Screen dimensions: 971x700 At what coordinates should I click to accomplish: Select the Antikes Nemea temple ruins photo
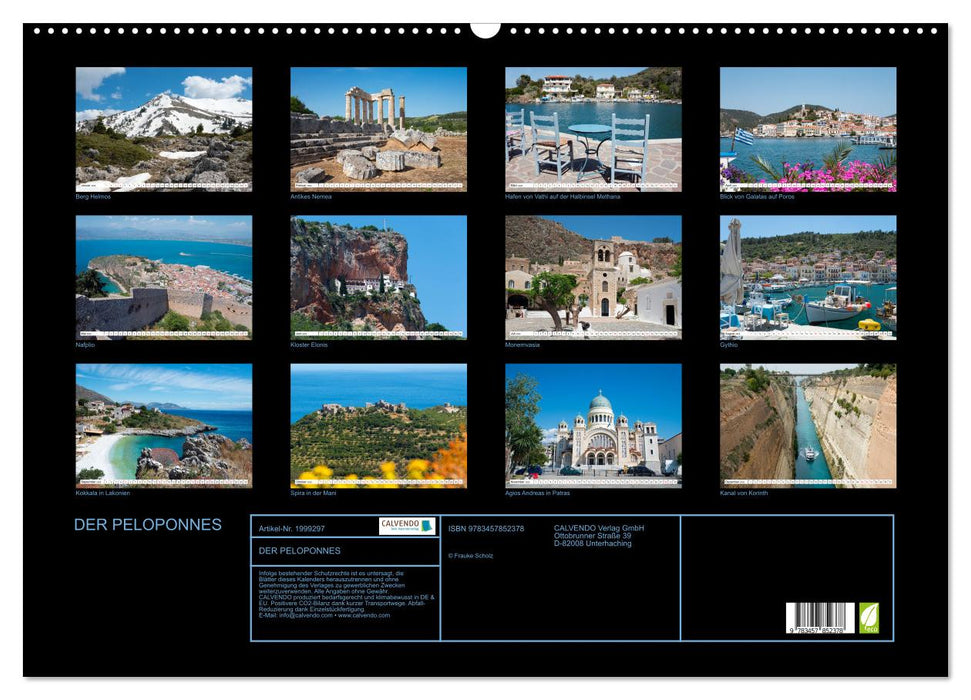point(378,129)
